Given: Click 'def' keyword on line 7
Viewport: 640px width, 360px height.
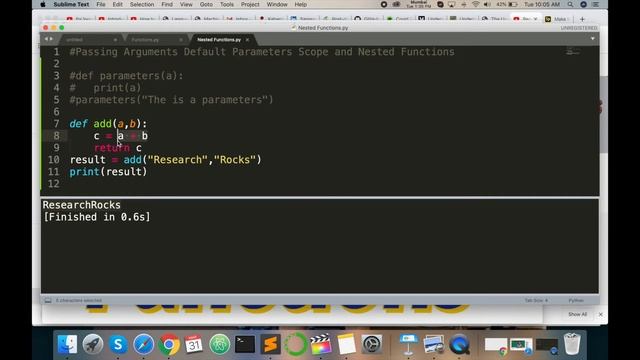Looking at the screenshot, I should (x=78, y=124).
